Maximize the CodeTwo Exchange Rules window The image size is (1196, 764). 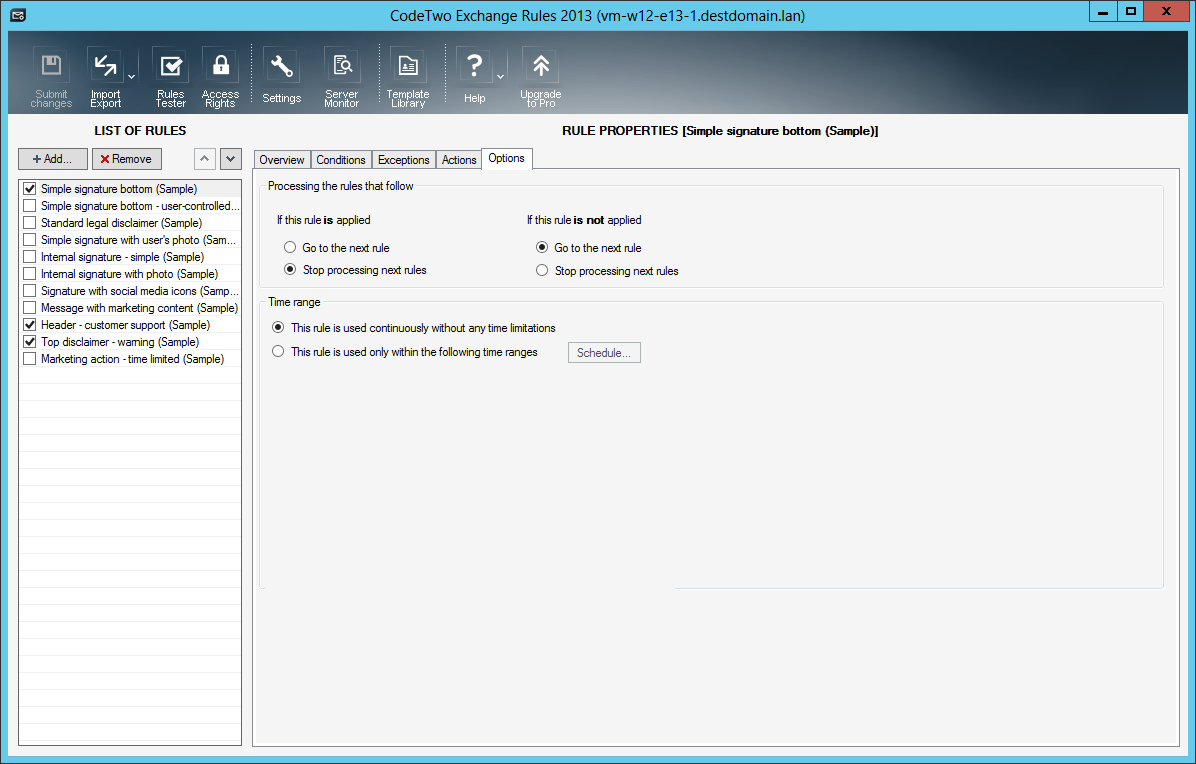[x=1131, y=11]
